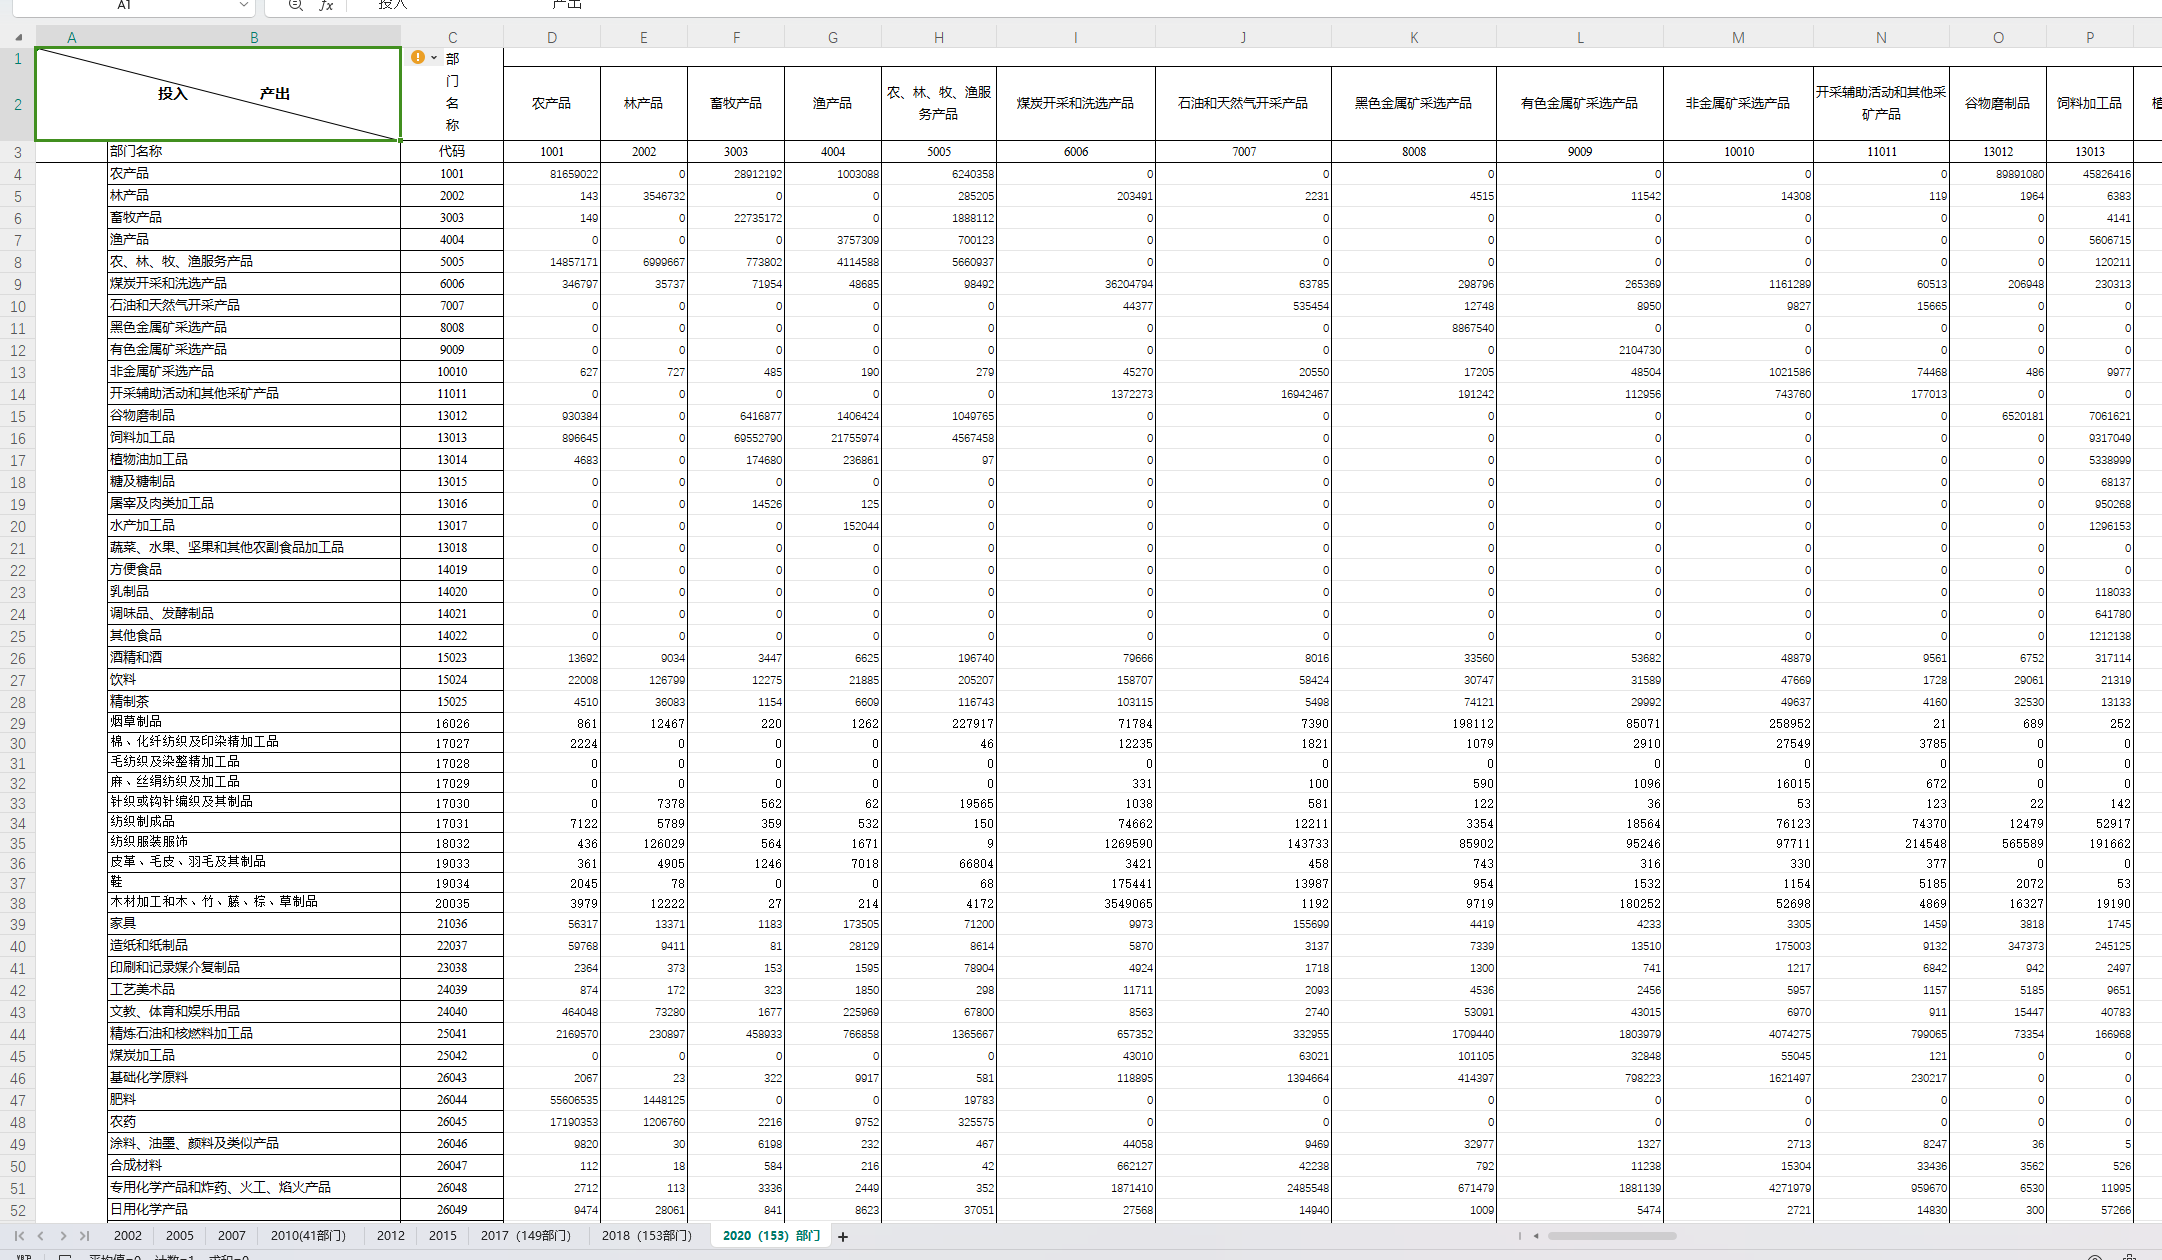Click the fx insert function icon

pos(326,5)
